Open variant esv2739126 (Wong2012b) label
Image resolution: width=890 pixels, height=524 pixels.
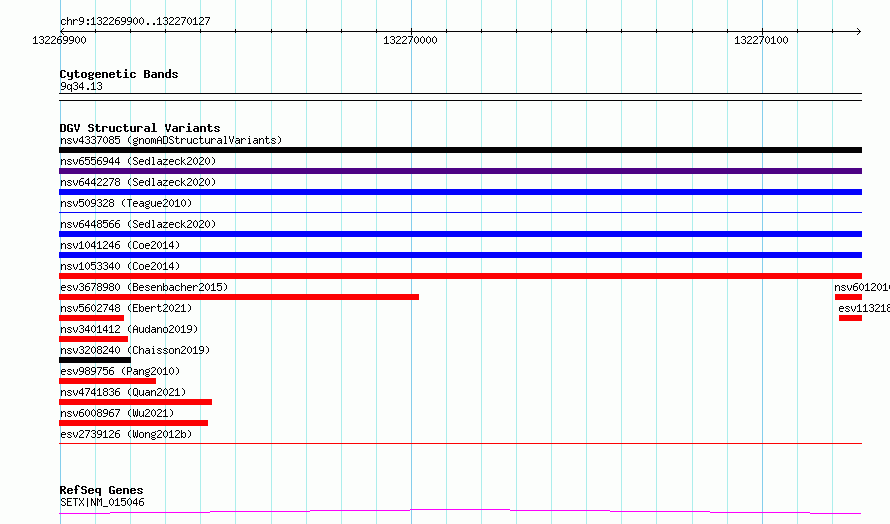pos(126,434)
